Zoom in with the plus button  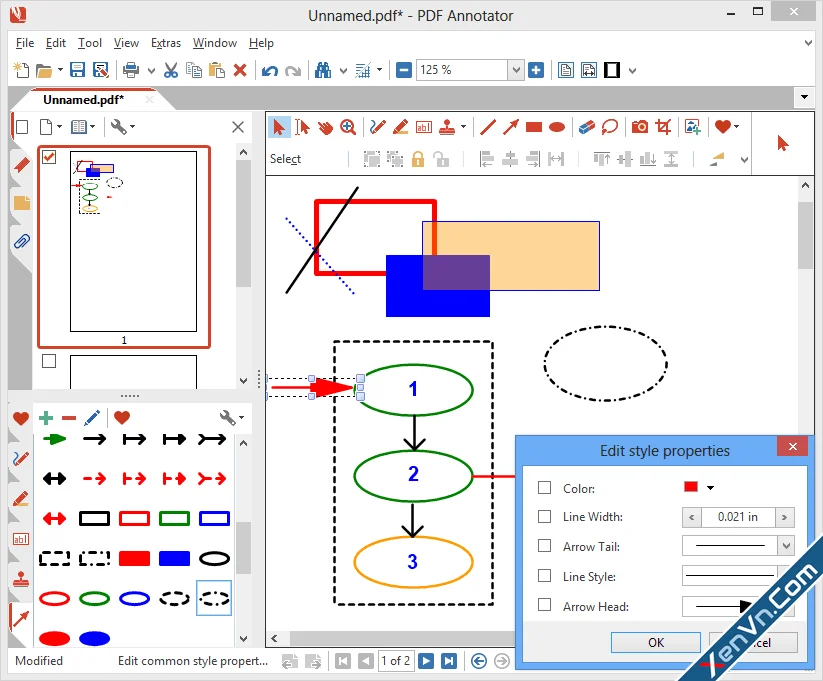point(536,70)
